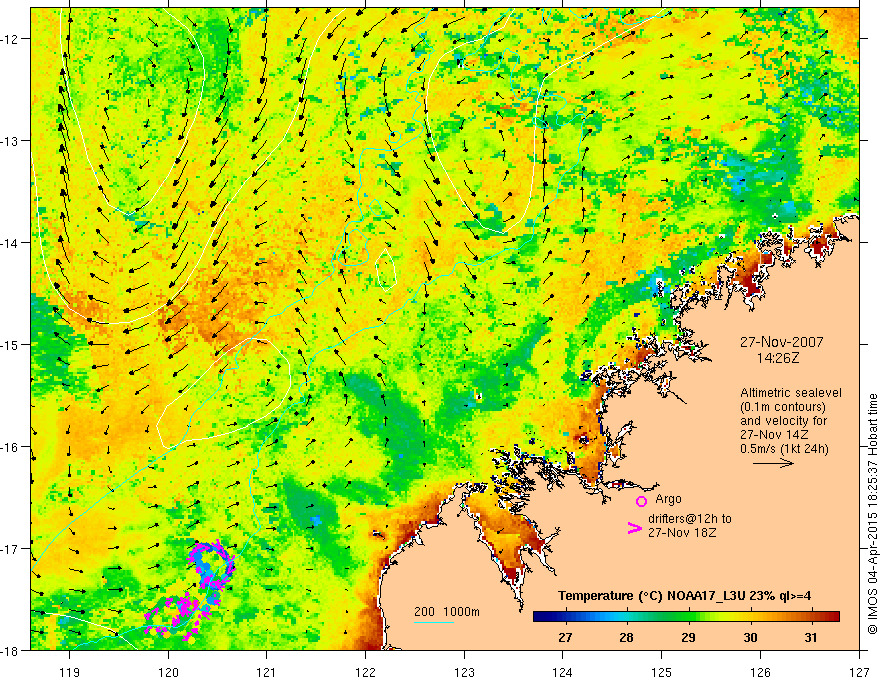The image size is (880, 680).
Task: Click the latitude axis label -17
Action: tap(11, 548)
